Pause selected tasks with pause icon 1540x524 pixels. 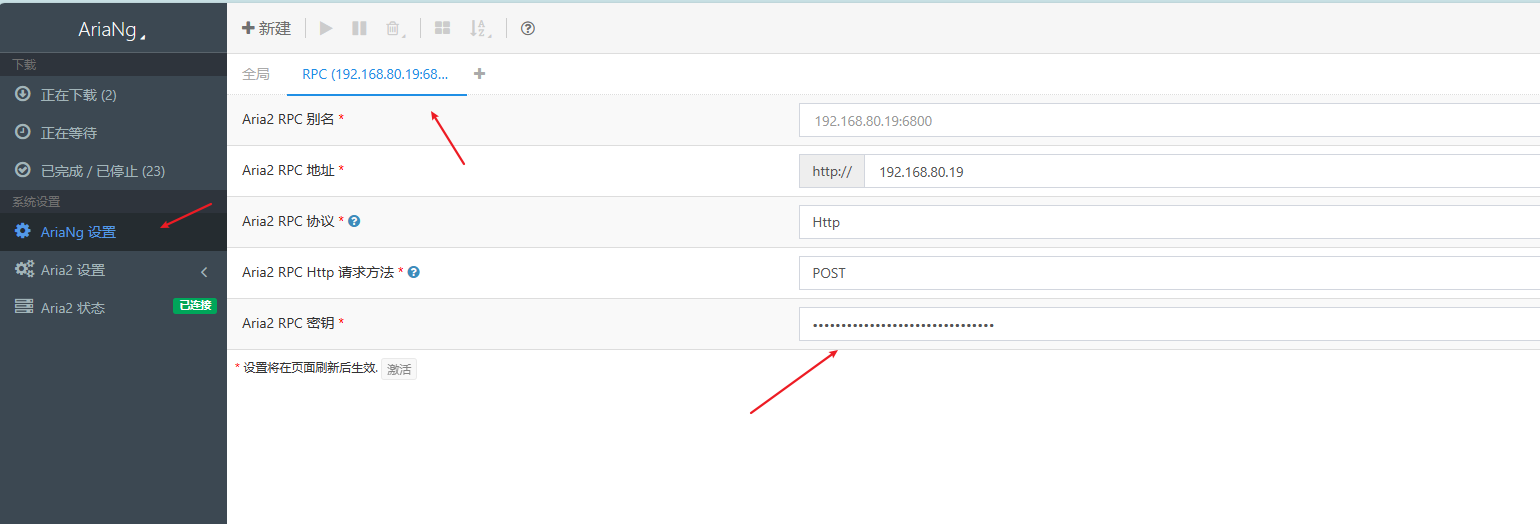pos(359,28)
